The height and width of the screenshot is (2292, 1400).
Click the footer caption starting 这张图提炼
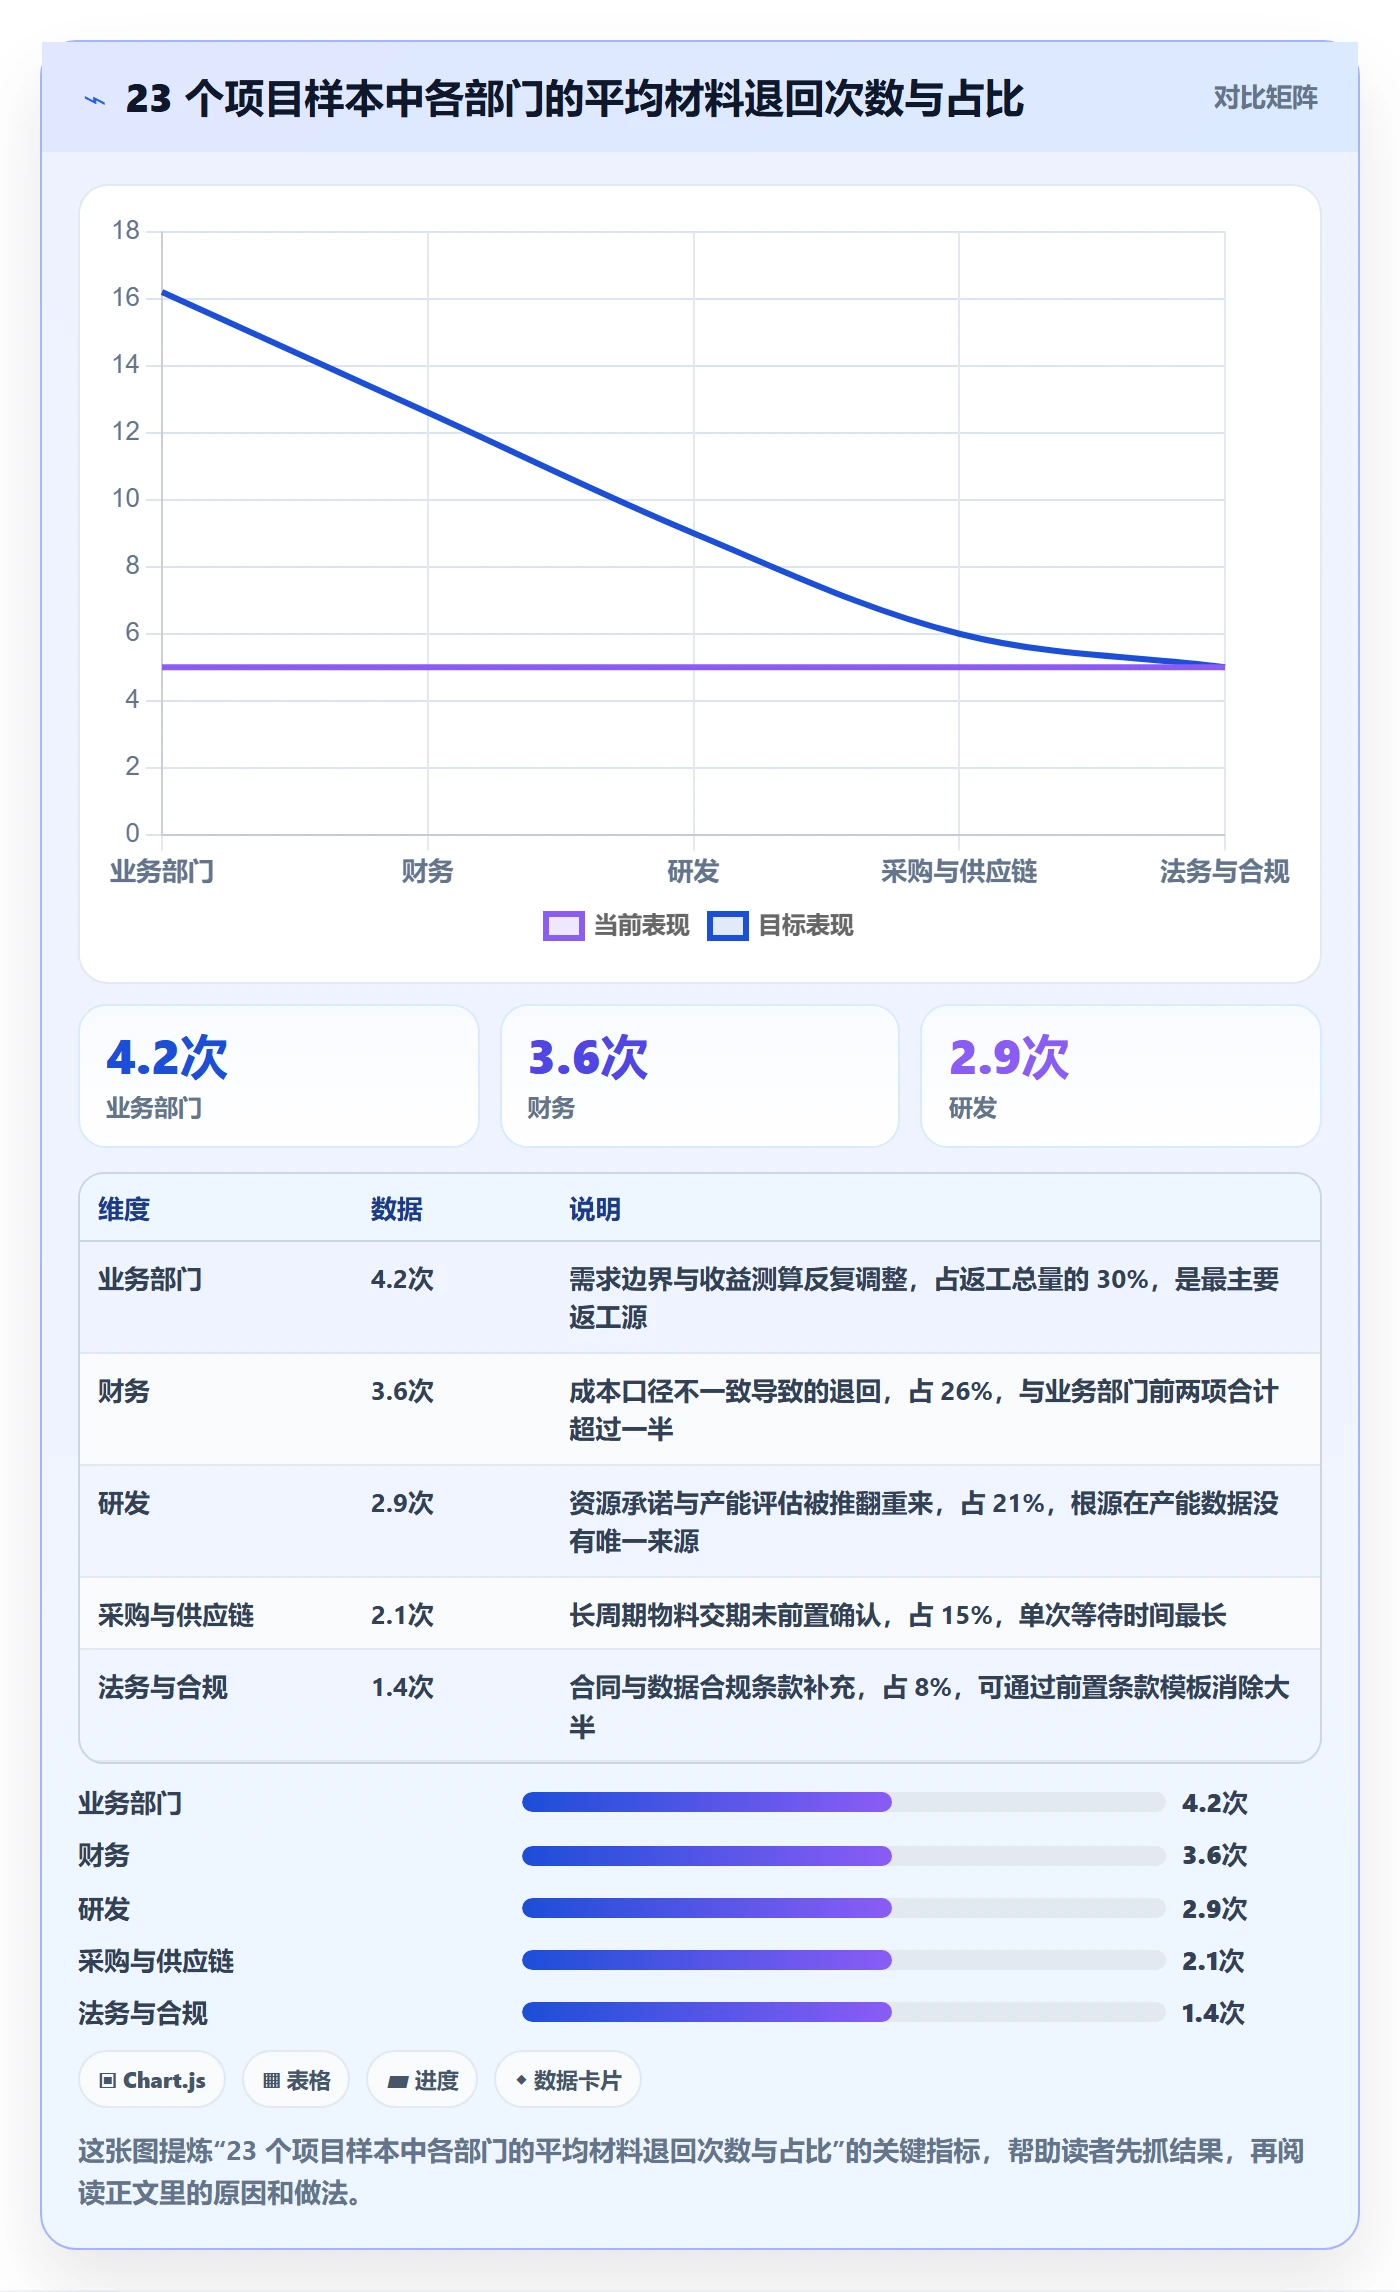[691, 2172]
